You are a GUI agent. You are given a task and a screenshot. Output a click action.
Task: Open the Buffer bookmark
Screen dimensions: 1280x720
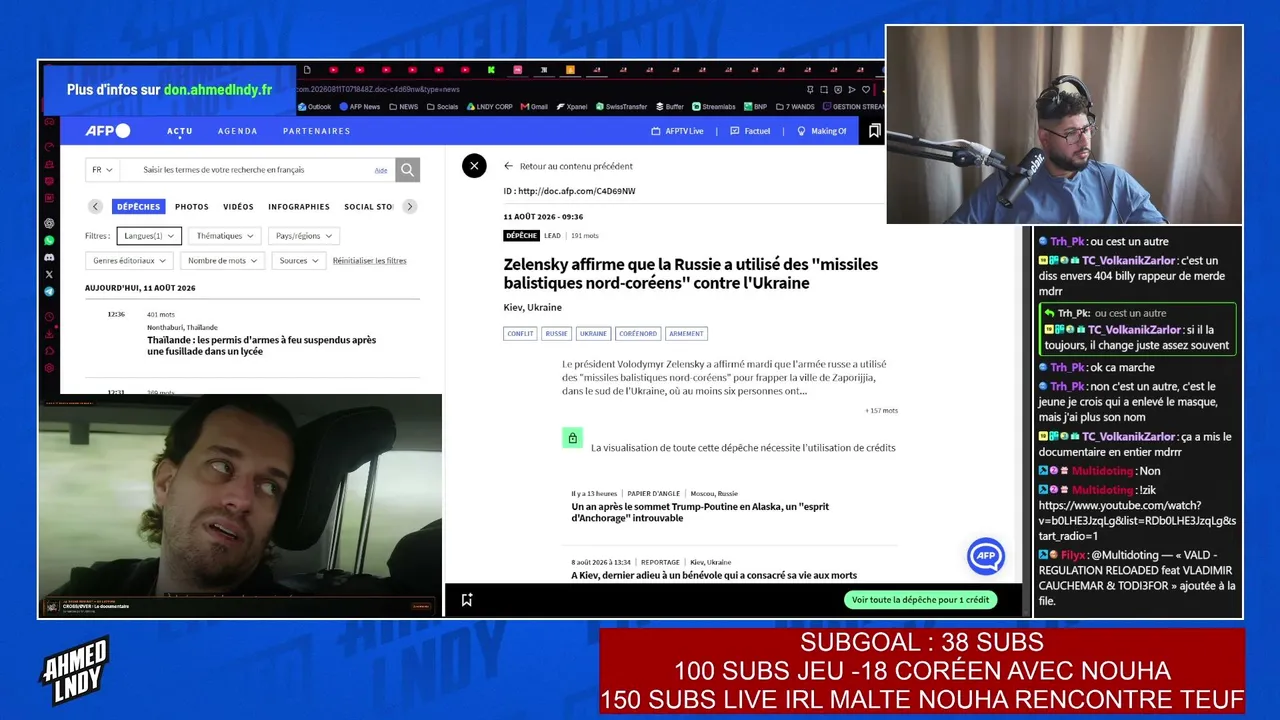coord(670,107)
